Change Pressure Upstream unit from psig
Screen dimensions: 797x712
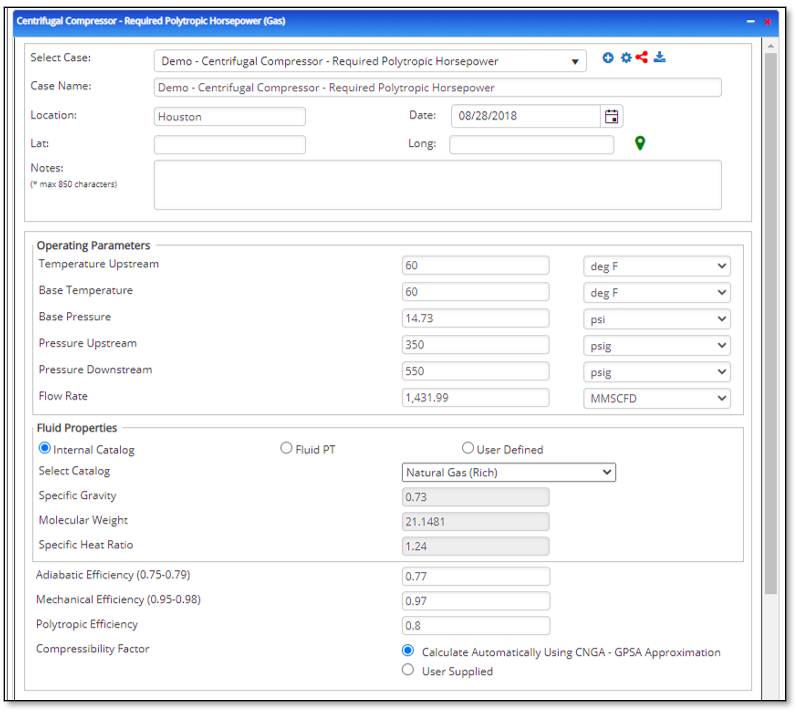656,345
